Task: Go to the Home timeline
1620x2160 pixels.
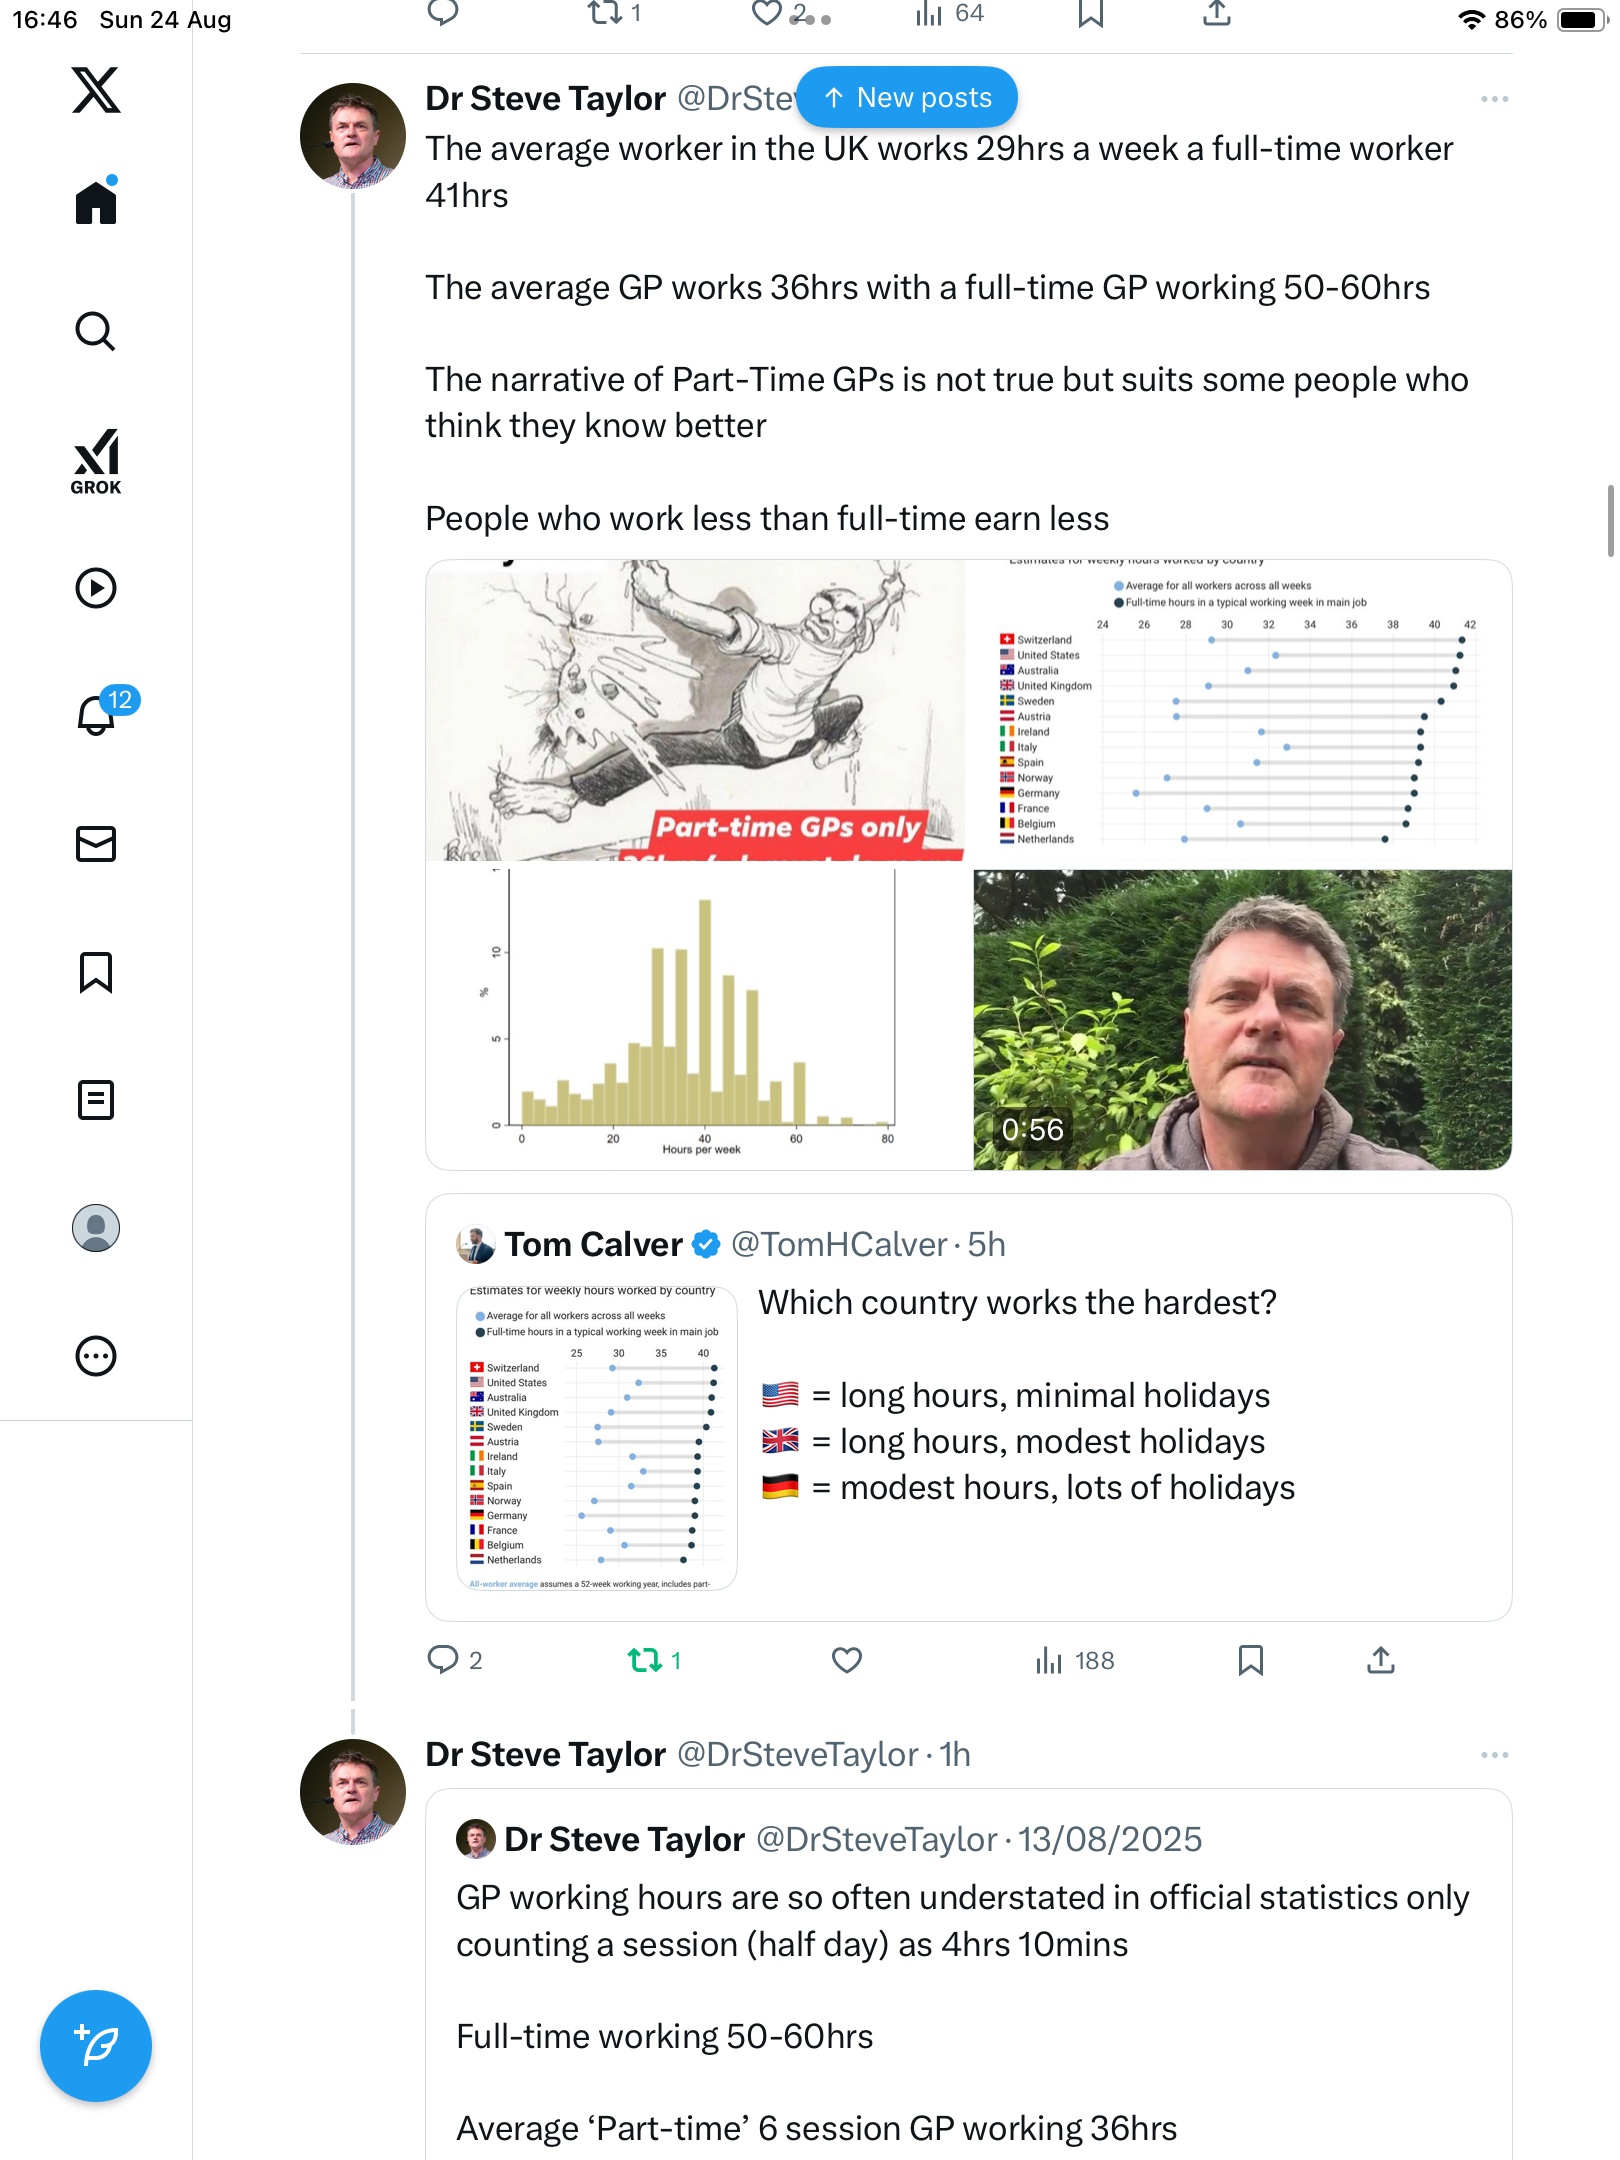Action: (x=96, y=203)
